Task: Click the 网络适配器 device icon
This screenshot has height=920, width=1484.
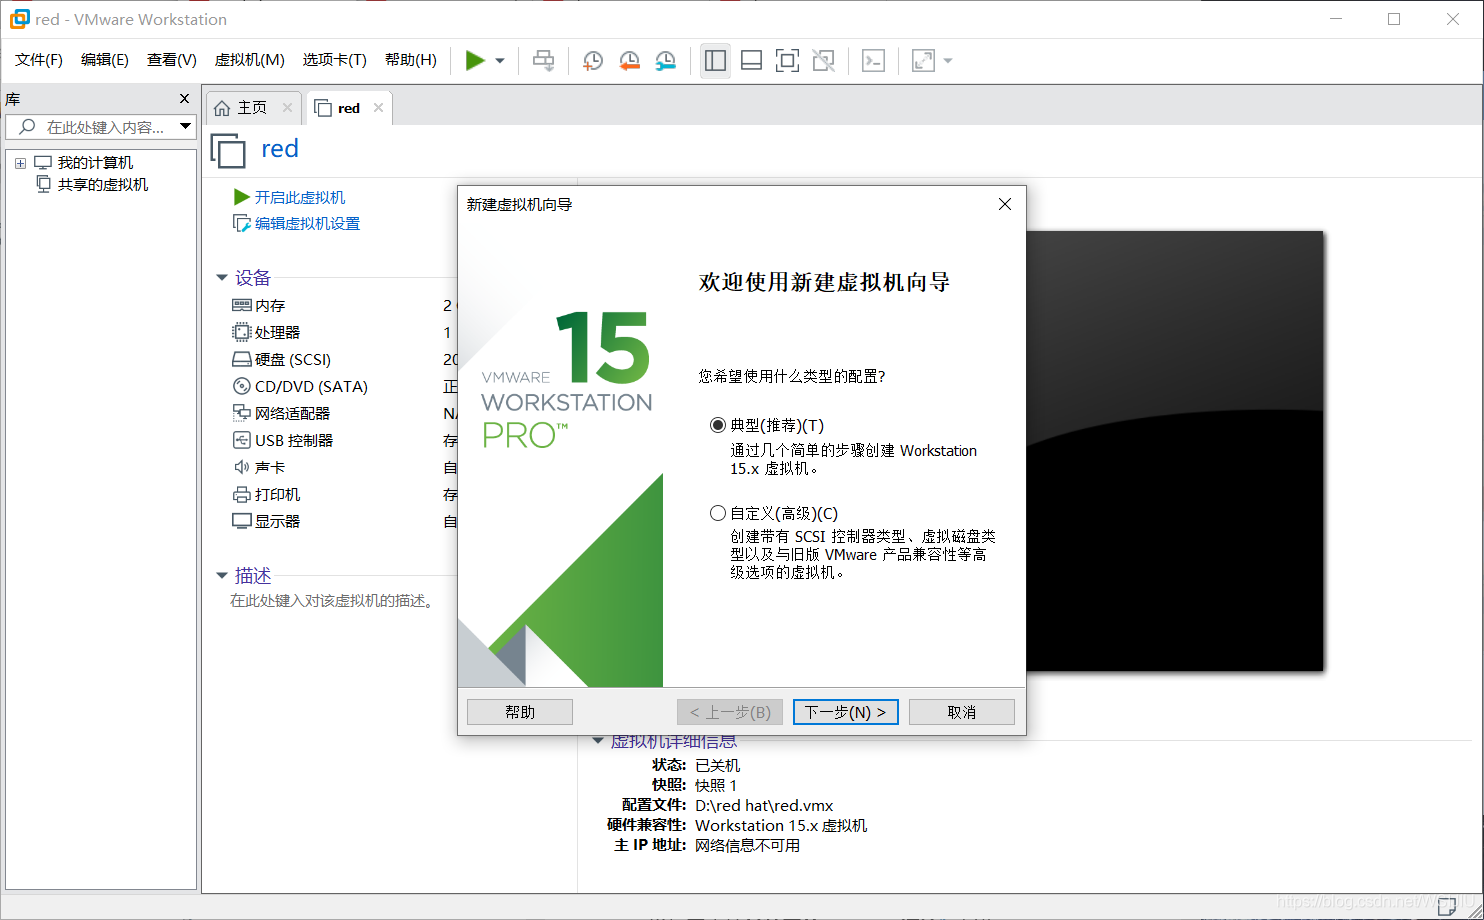Action: 242,413
